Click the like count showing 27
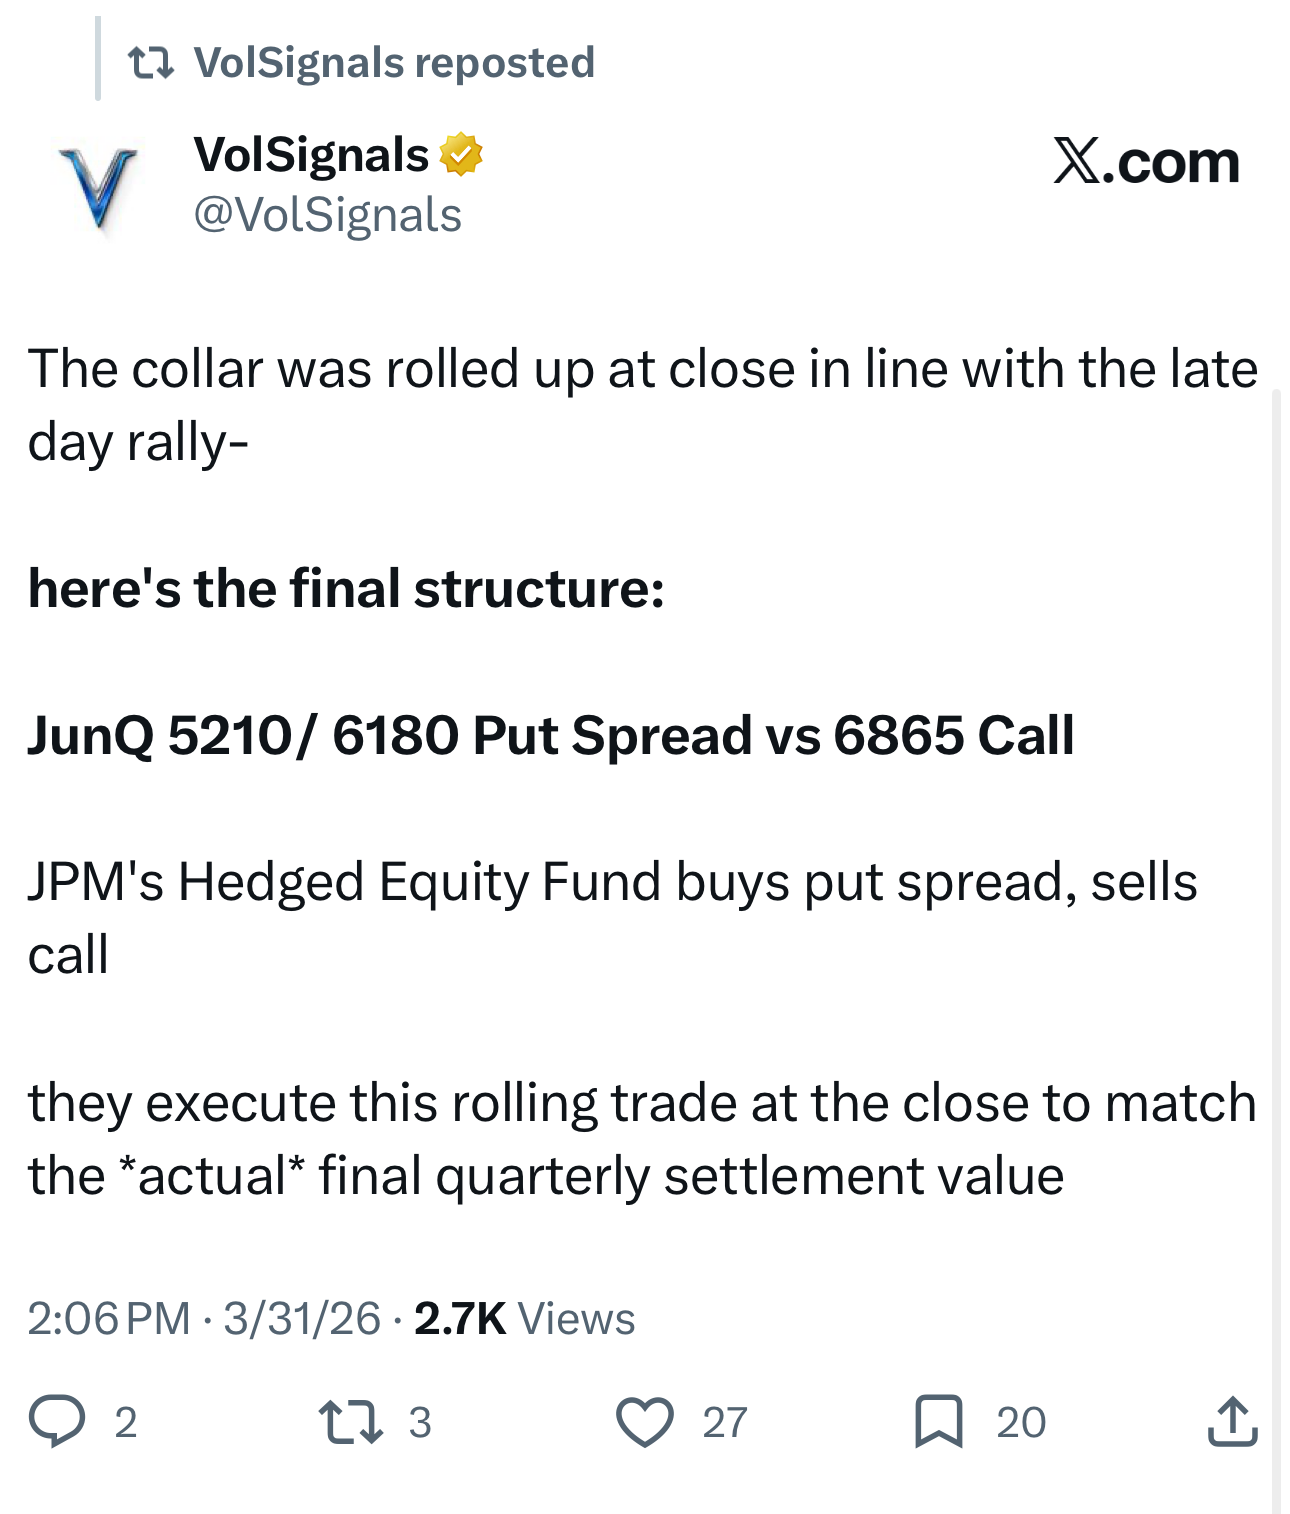This screenshot has width=1290, height=1514. point(724,1419)
